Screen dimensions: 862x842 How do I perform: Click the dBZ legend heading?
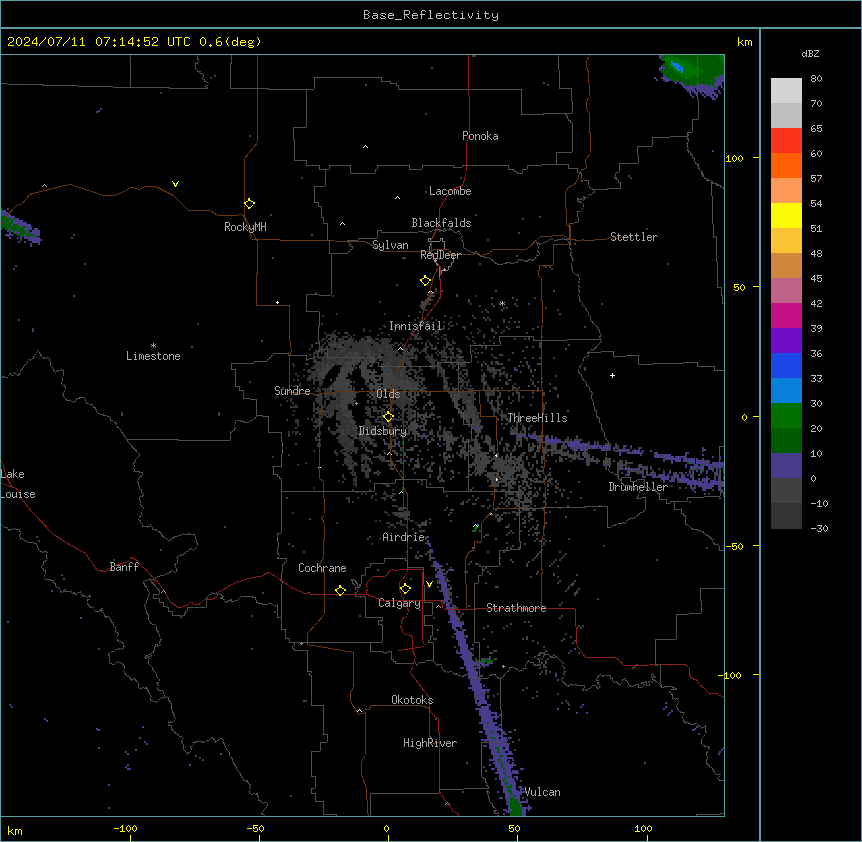coord(810,54)
